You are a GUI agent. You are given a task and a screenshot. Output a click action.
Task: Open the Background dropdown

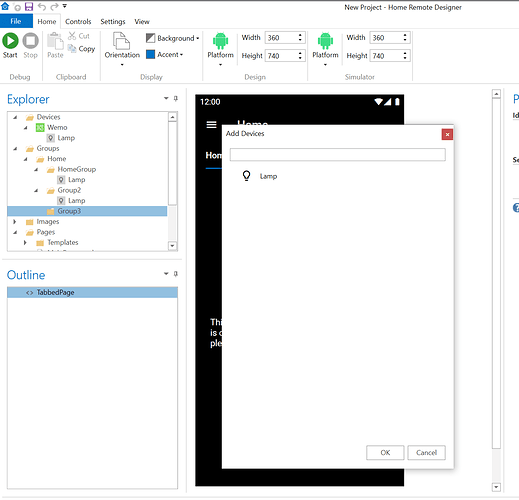point(173,38)
